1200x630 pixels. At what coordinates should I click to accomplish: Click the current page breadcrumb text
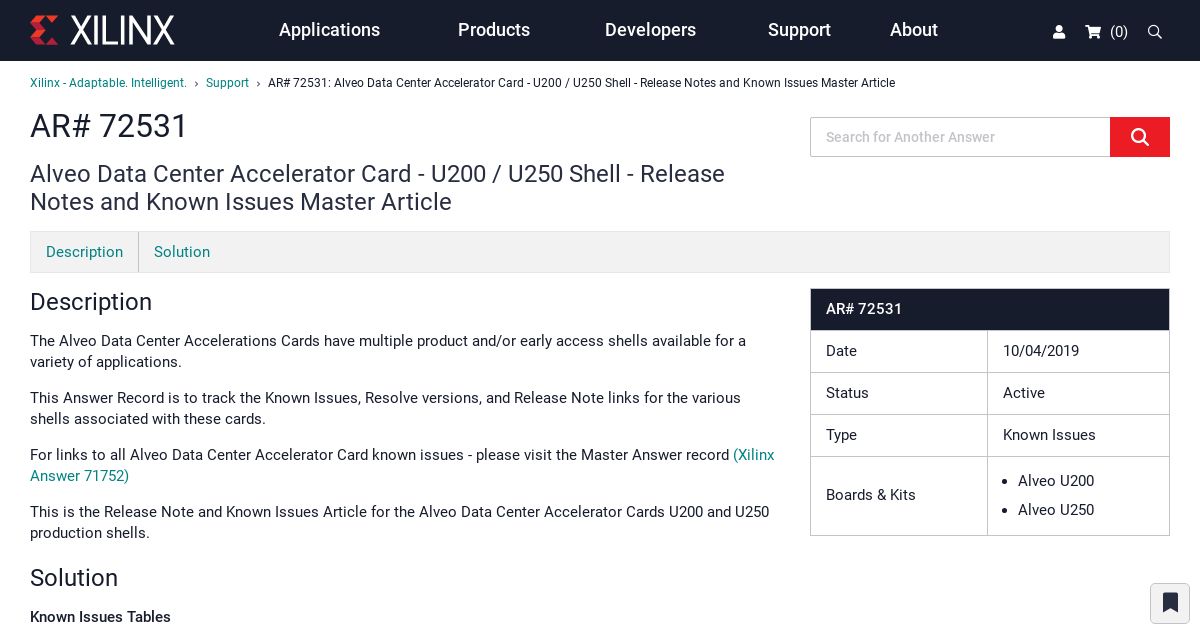coord(581,83)
